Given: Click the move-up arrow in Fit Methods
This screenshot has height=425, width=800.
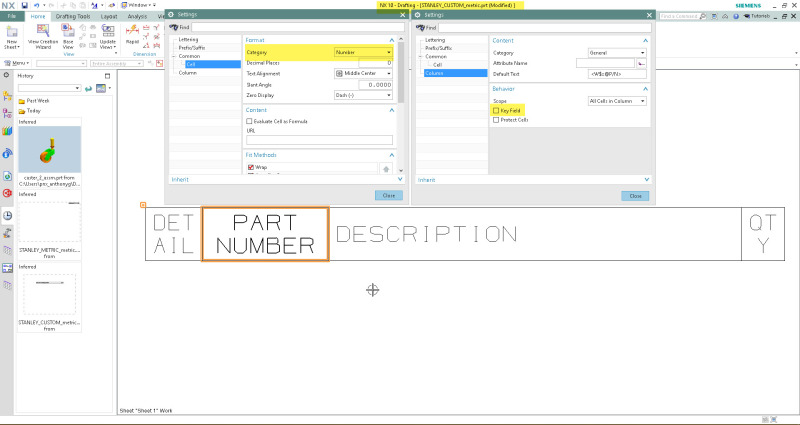Looking at the screenshot, I should (x=386, y=169).
